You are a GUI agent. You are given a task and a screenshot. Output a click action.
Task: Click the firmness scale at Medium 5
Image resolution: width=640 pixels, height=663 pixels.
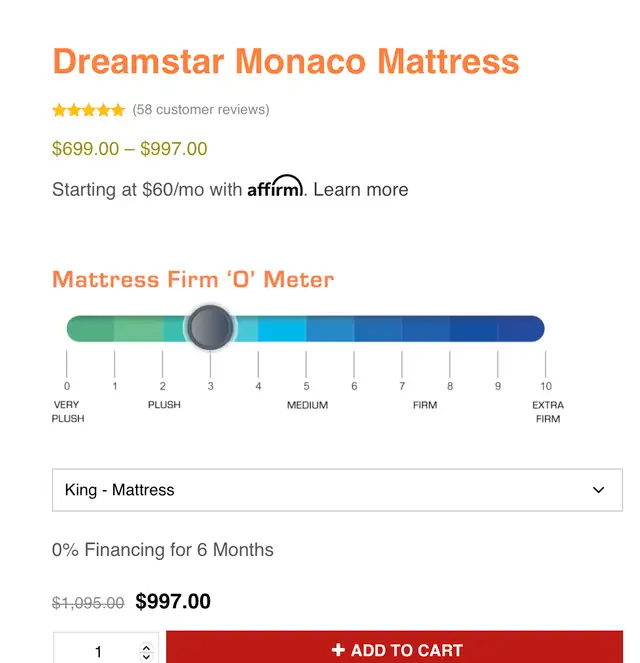[x=306, y=328]
